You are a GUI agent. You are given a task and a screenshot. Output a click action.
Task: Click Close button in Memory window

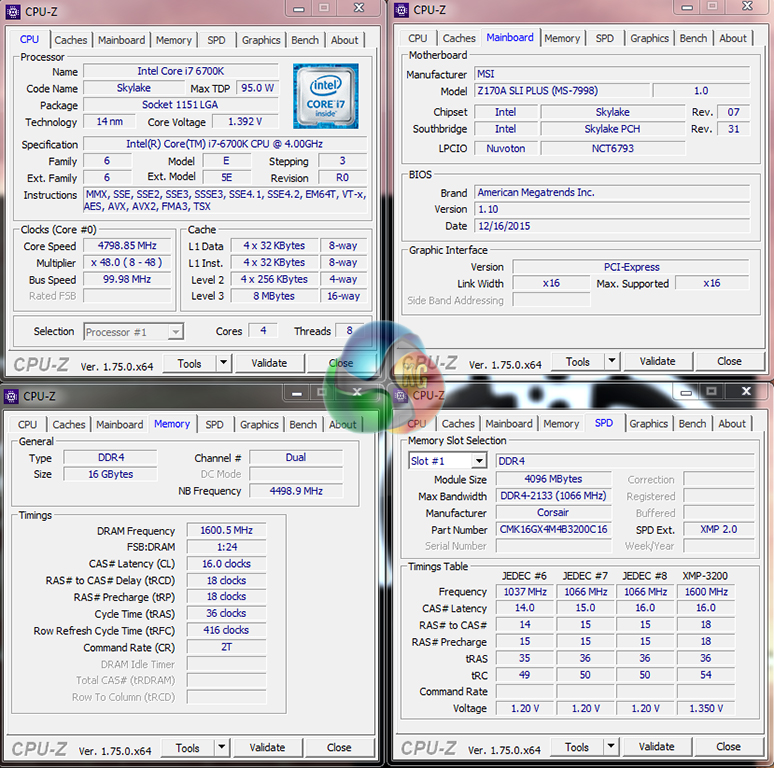point(339,748)
